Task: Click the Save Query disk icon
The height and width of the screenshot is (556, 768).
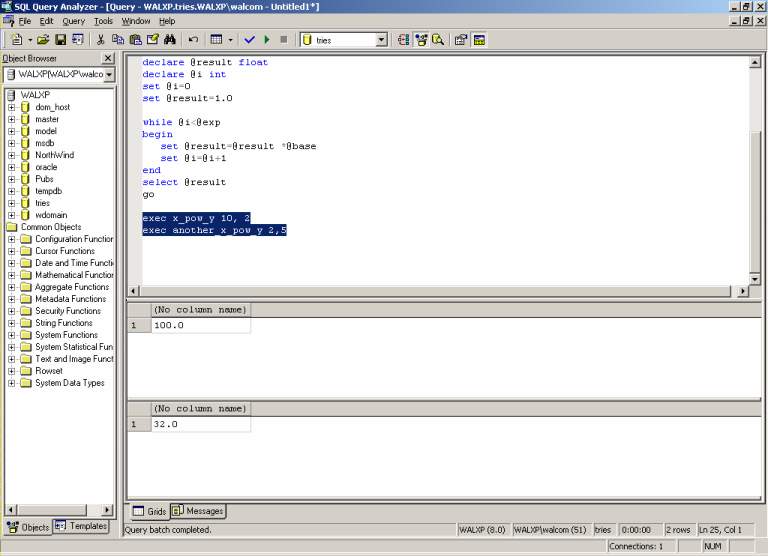Action: point(61,40)
